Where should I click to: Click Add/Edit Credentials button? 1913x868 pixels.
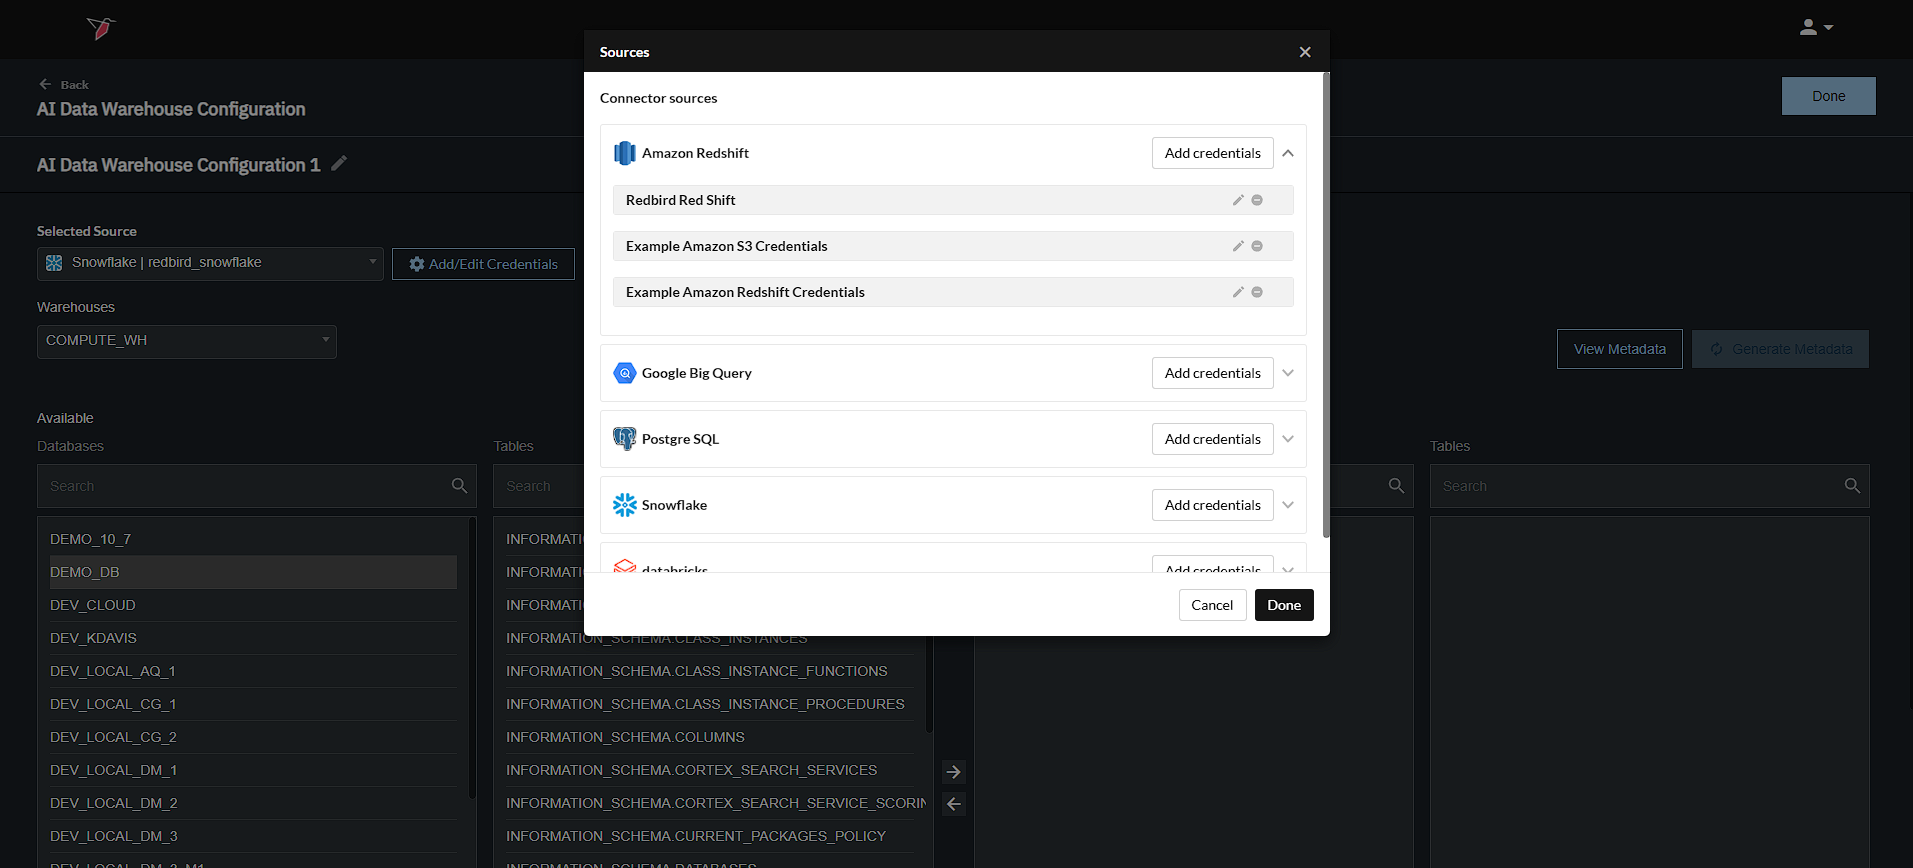tap(483, 264)
